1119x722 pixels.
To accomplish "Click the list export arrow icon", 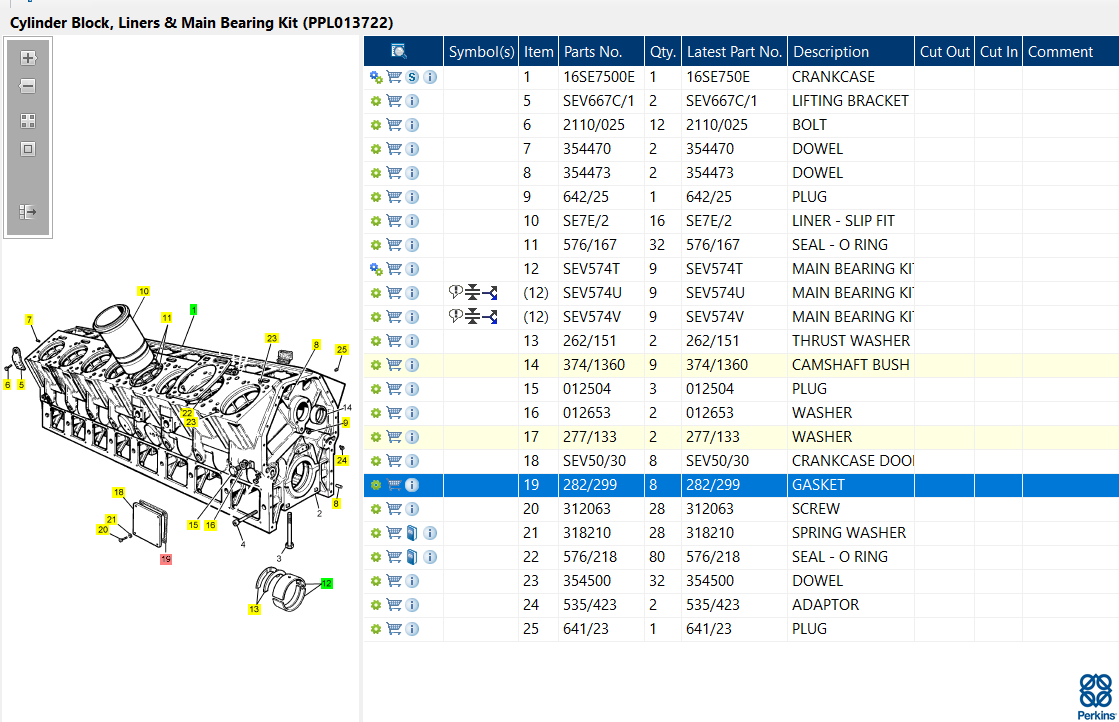I will (x=28, y=212).
